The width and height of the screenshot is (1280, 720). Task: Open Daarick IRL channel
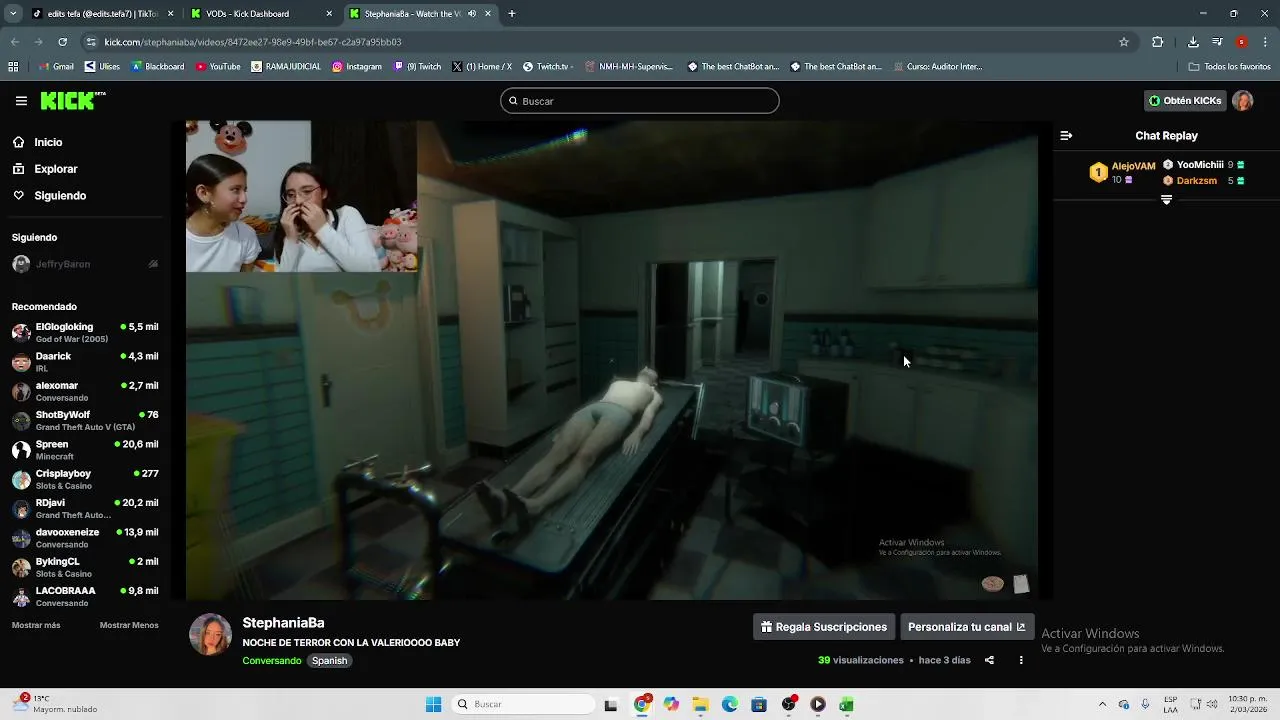(85, 362)
